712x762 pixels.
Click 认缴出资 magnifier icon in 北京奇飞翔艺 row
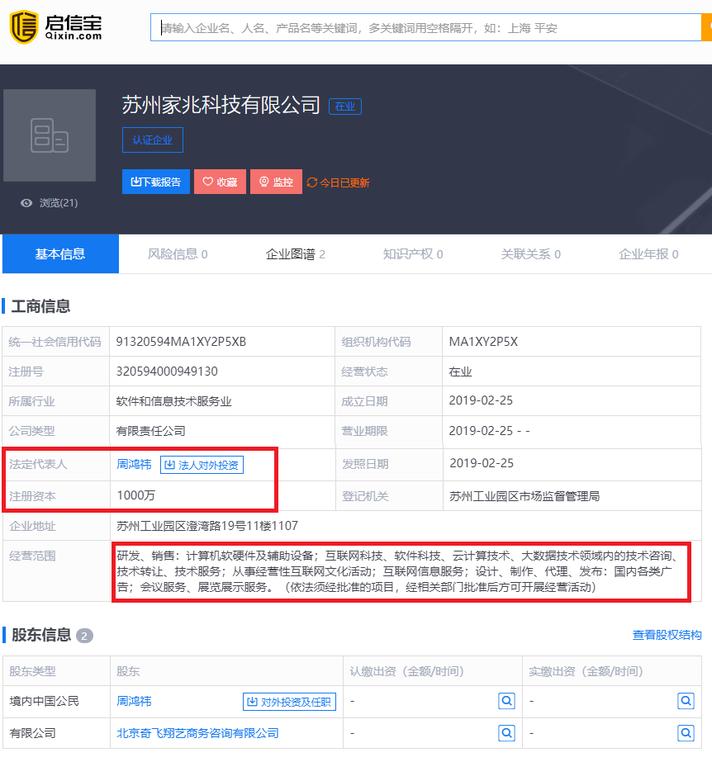506,732
